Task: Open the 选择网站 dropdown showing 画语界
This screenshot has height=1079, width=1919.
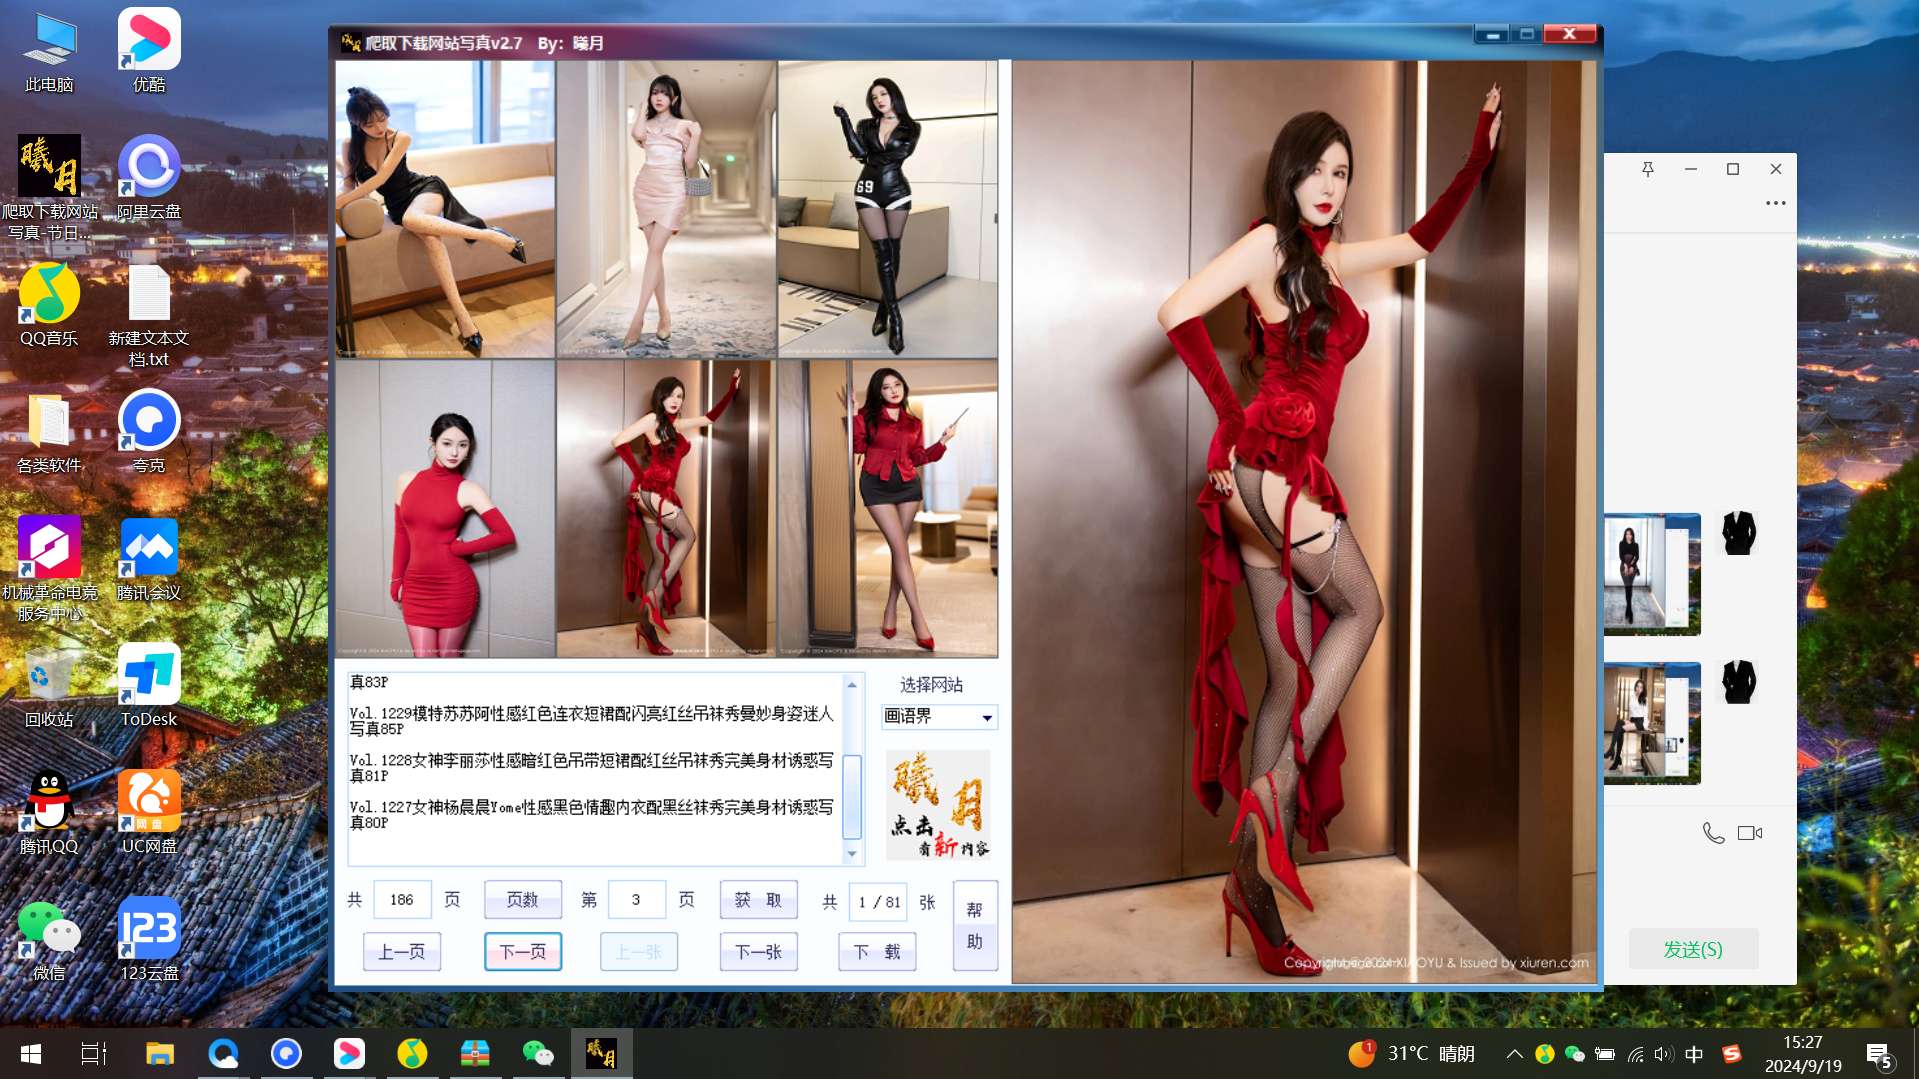Action: (939, 717)
